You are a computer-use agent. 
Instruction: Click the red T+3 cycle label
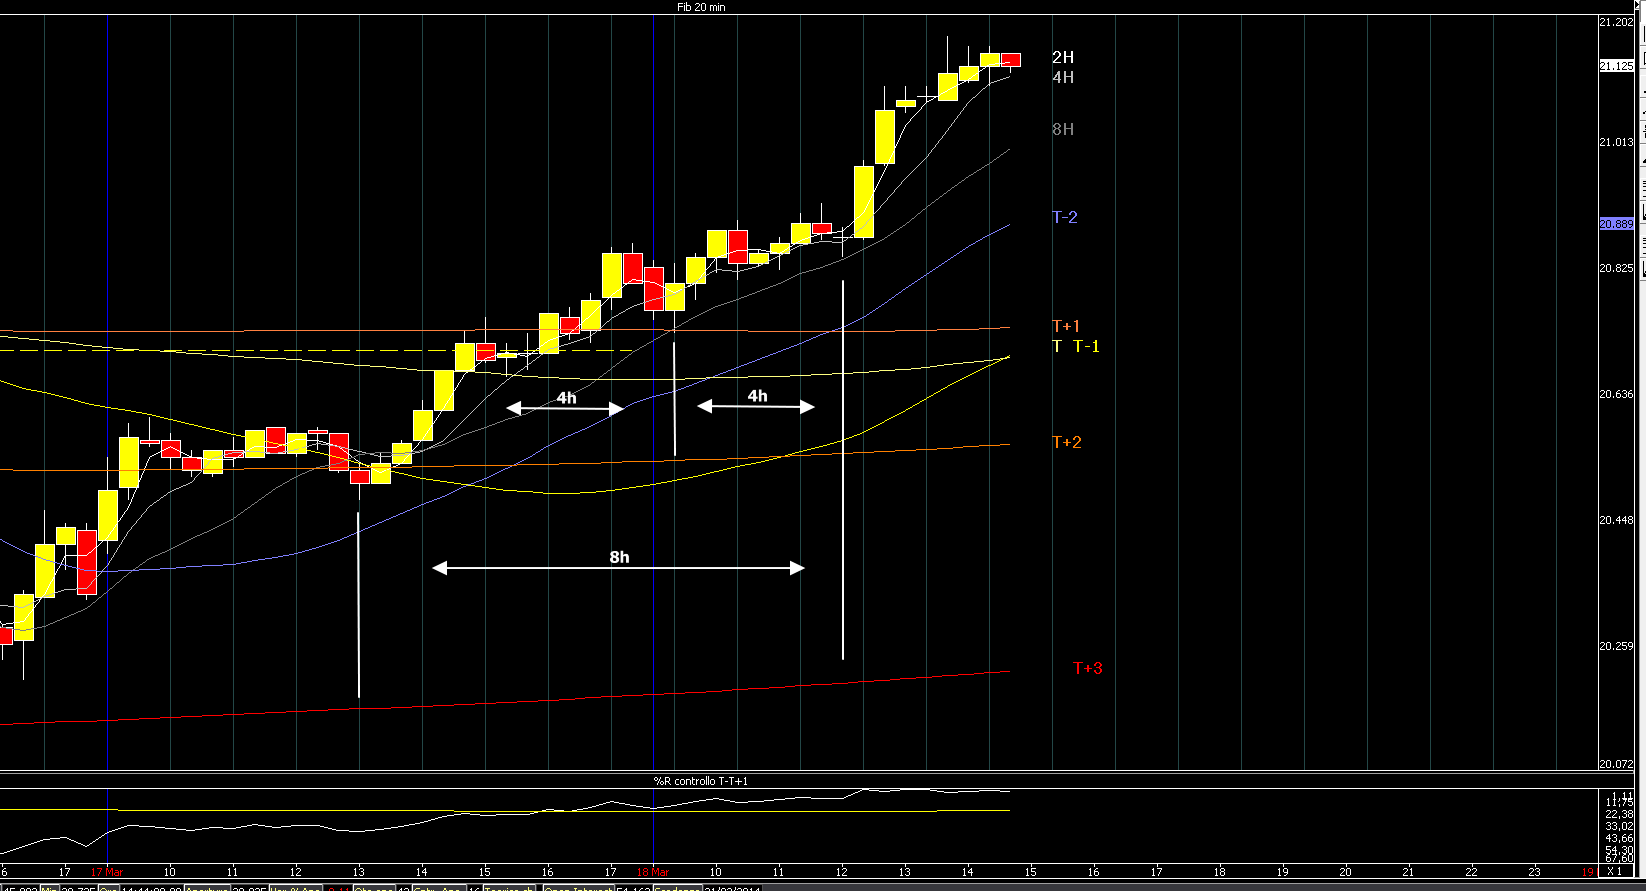point(1088,668)
